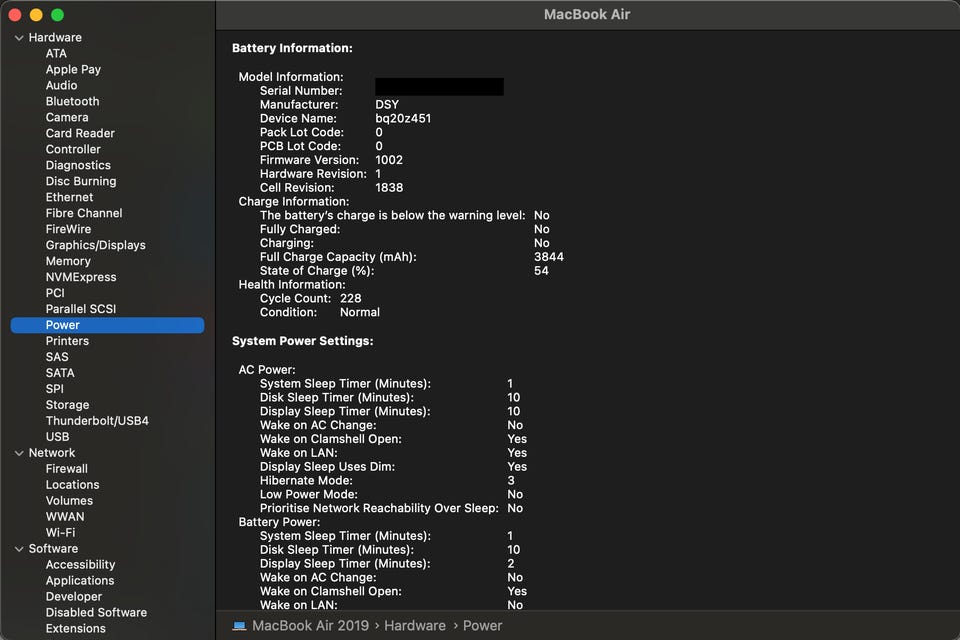Select Memory in the sidebar
Image resolution: width=960 pixels, height=640 pixels.
tap(68, 261)
